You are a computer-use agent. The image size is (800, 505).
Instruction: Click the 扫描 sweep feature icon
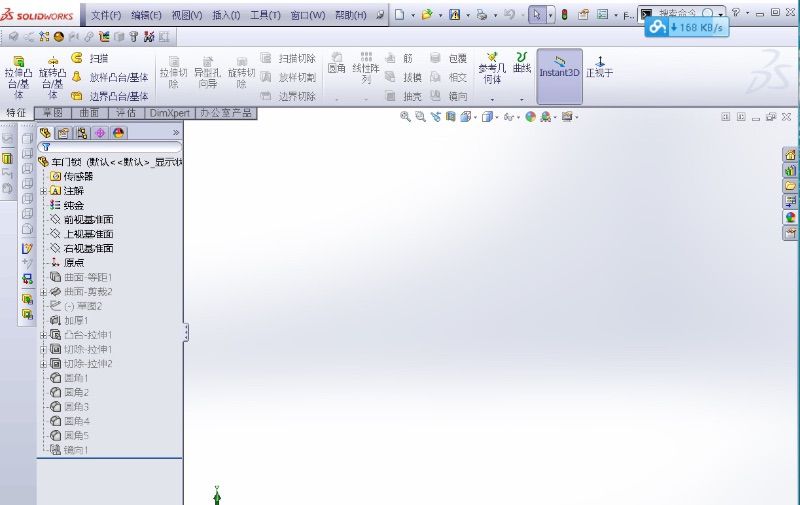click(77, 58)
